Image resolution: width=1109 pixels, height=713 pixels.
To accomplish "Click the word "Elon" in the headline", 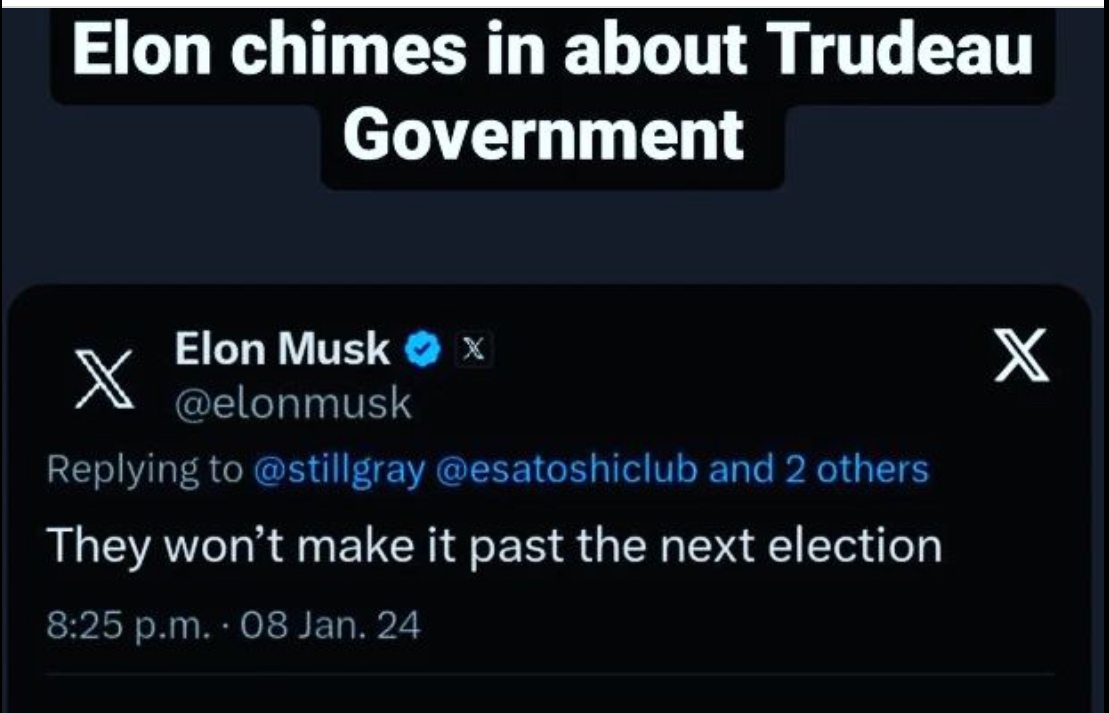I will pos(141,50).
